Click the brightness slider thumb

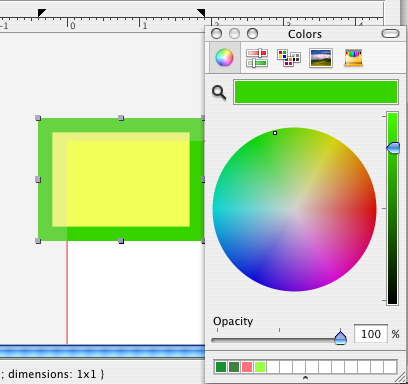click(393, 148)
